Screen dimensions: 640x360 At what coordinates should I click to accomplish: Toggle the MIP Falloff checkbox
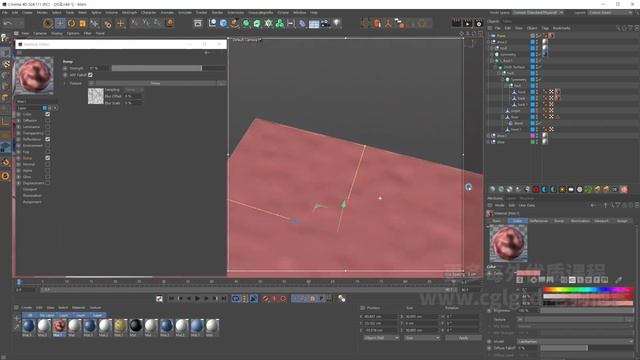click(x=90, y=75)
